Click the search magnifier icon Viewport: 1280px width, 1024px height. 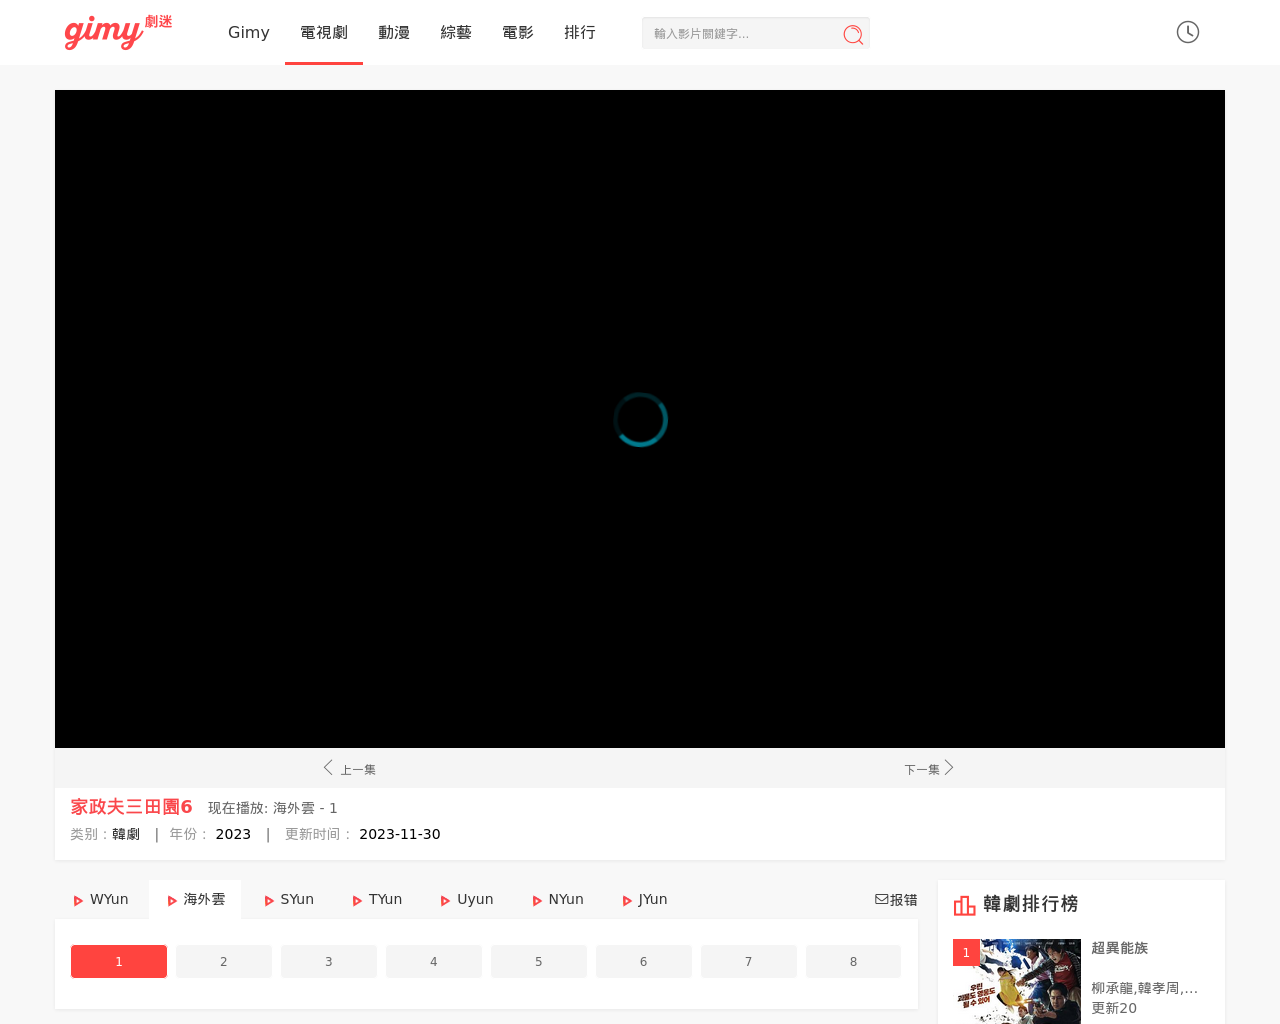tap(853, 34)
